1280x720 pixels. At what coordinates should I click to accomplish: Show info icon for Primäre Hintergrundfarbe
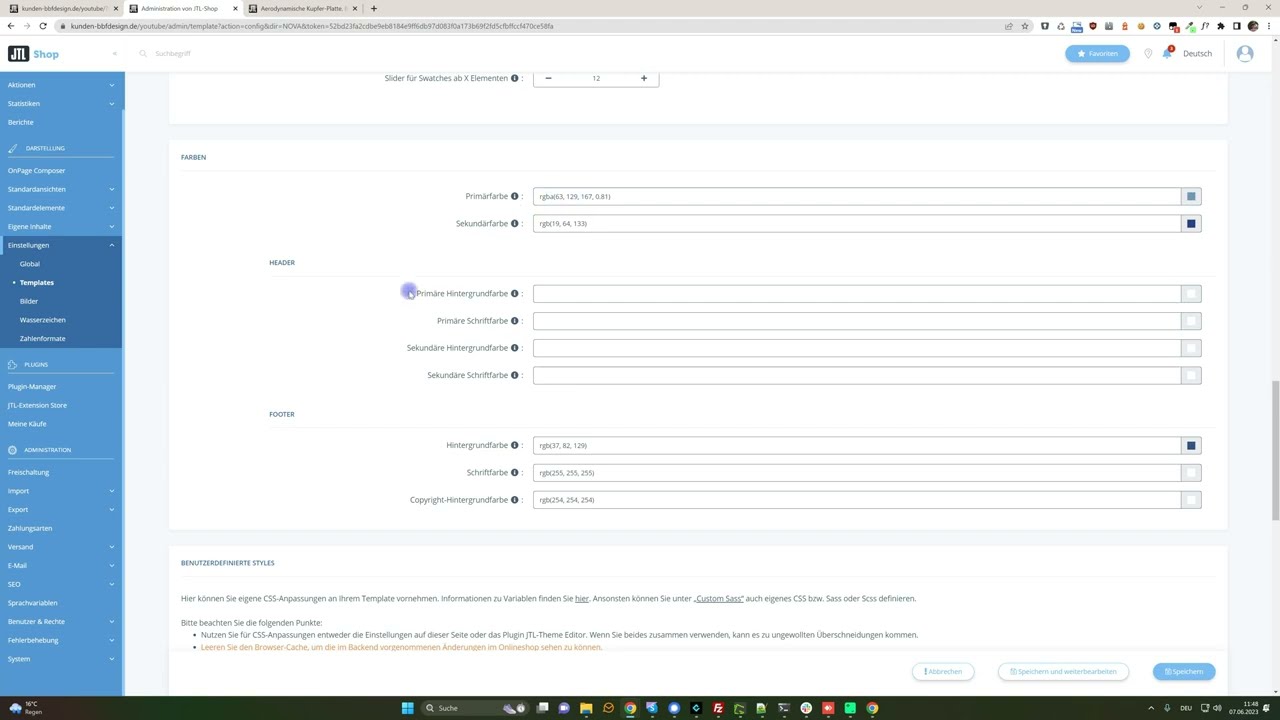pyautogui.click(x=515, y=293)
